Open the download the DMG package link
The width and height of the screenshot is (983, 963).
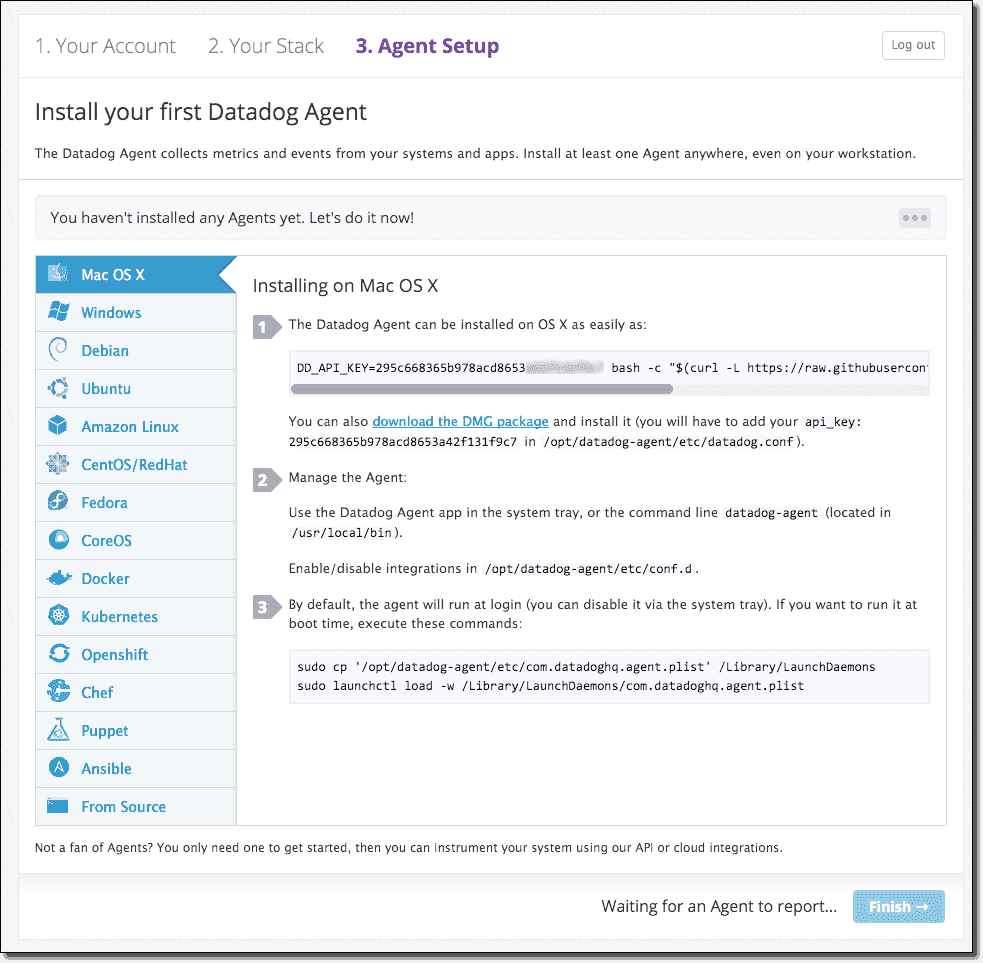click(460, 421)
